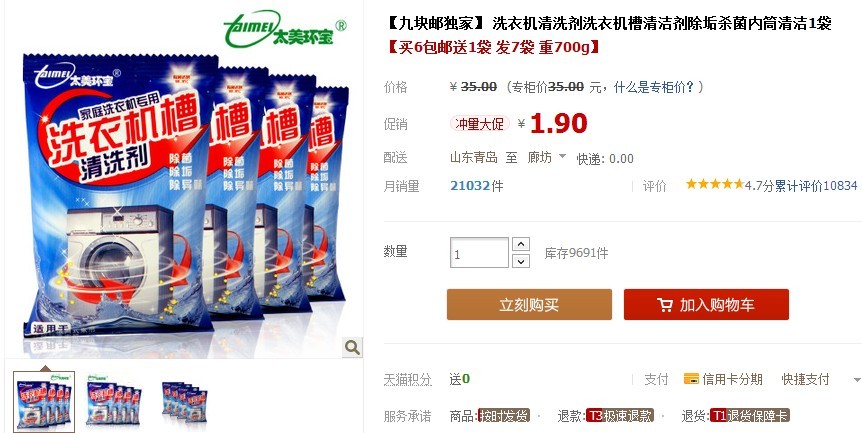This screenshot has width=862, height=433.
Task: Click the five-star rating icons
Action: pos(715,185)
